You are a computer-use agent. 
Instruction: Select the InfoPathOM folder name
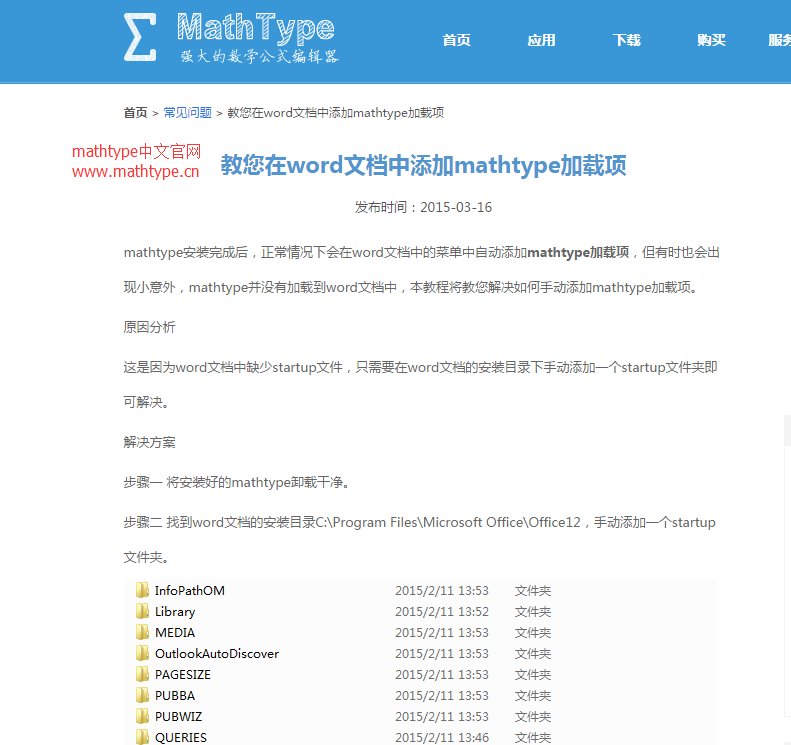coord(190,591)
